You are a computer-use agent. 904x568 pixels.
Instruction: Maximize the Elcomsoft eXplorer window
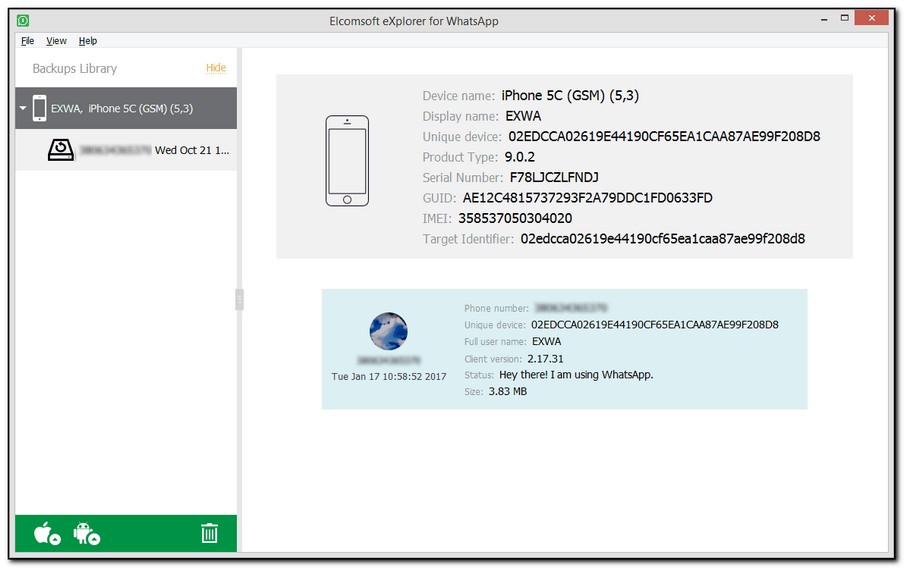(846, 19)
